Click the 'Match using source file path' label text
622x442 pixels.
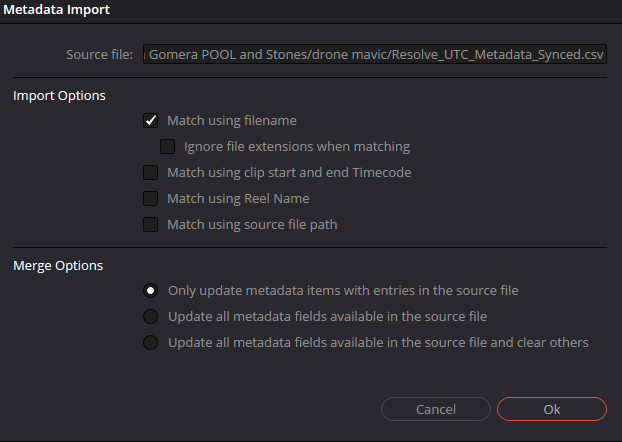(x=252, y=225)
